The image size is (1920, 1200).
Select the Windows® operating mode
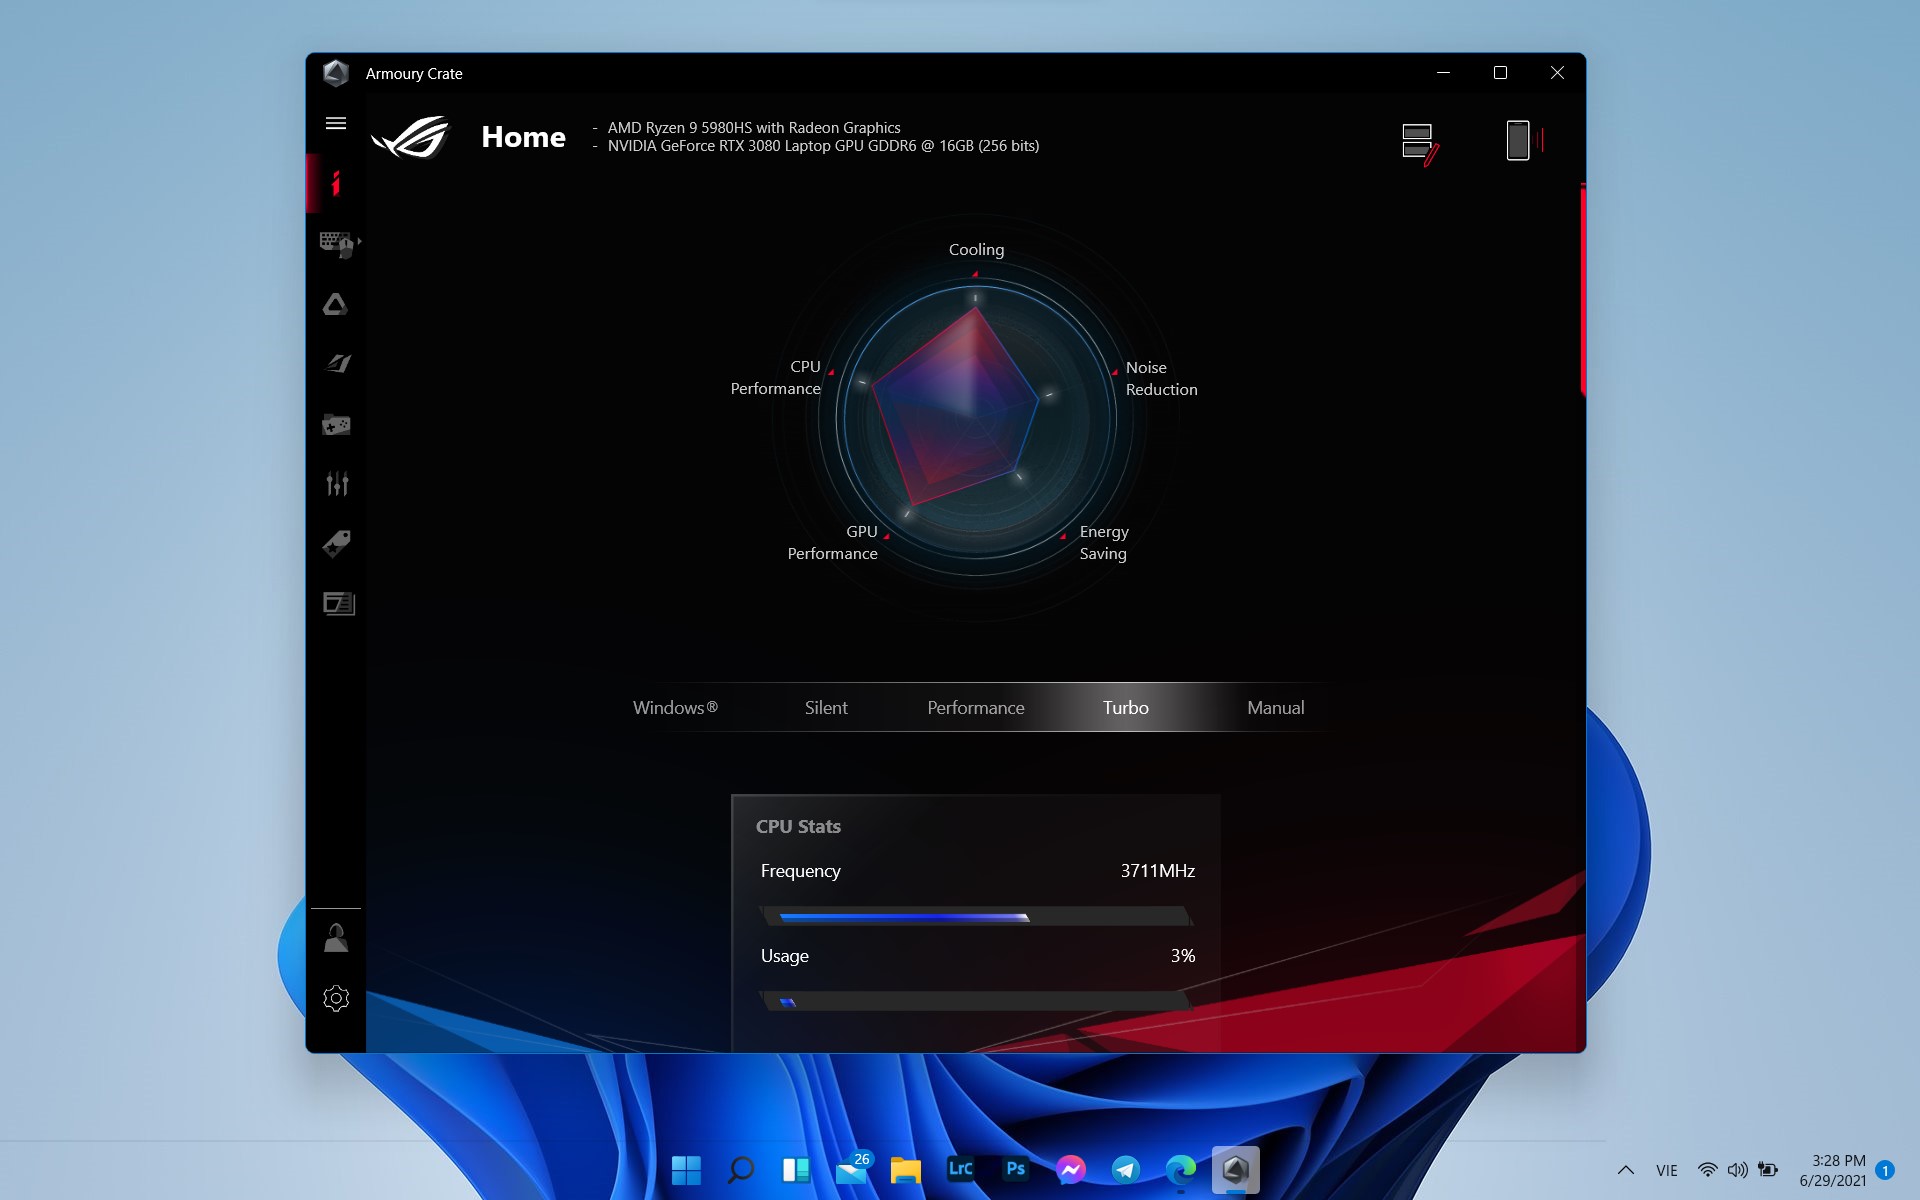(675, 707)
